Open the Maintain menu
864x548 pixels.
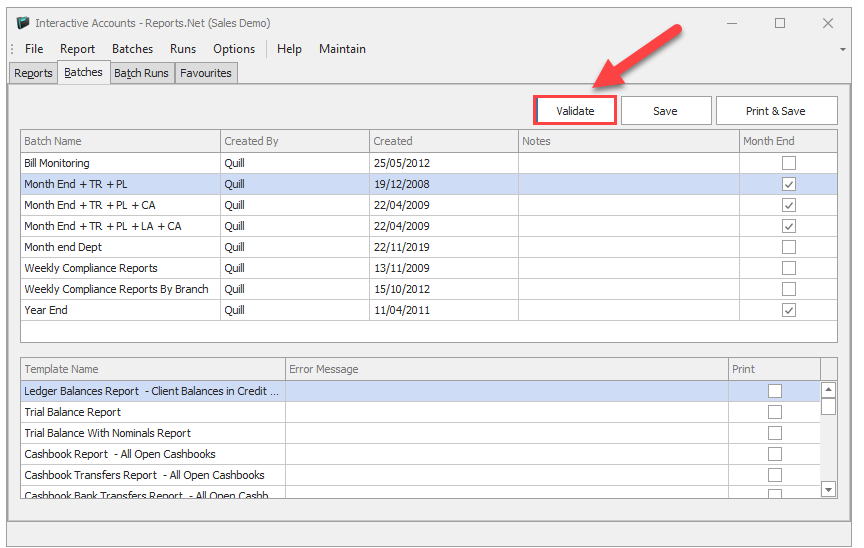342,49
